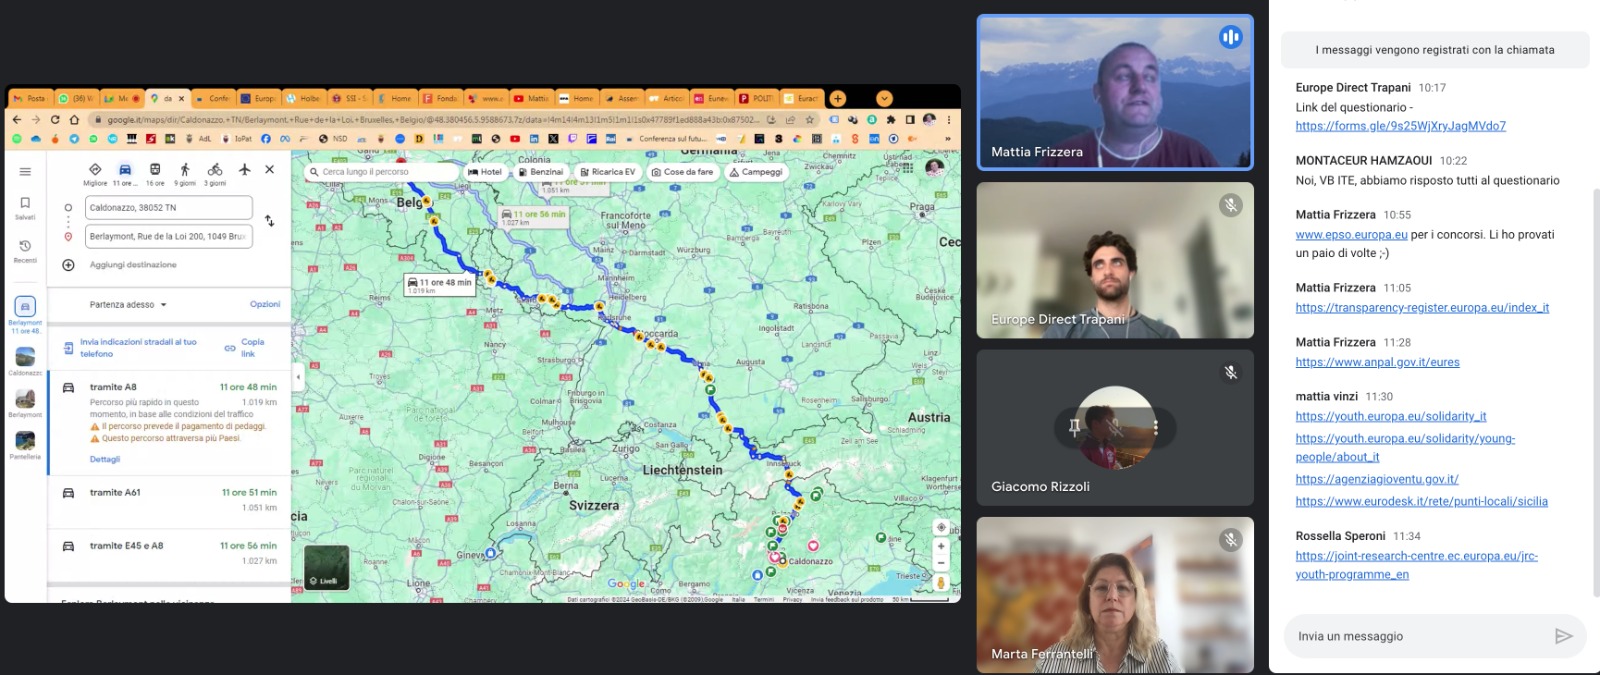Switch to the Holbe browser tab
Image resolution: width=1600 pixels, height=675 pixels.
pyautogui.click(x=304, y=98)
